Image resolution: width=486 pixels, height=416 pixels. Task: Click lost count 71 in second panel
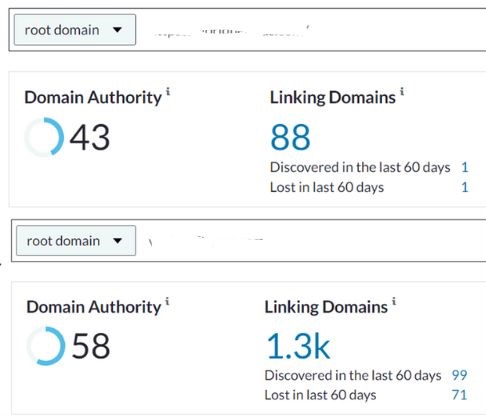tap(459, 395)
